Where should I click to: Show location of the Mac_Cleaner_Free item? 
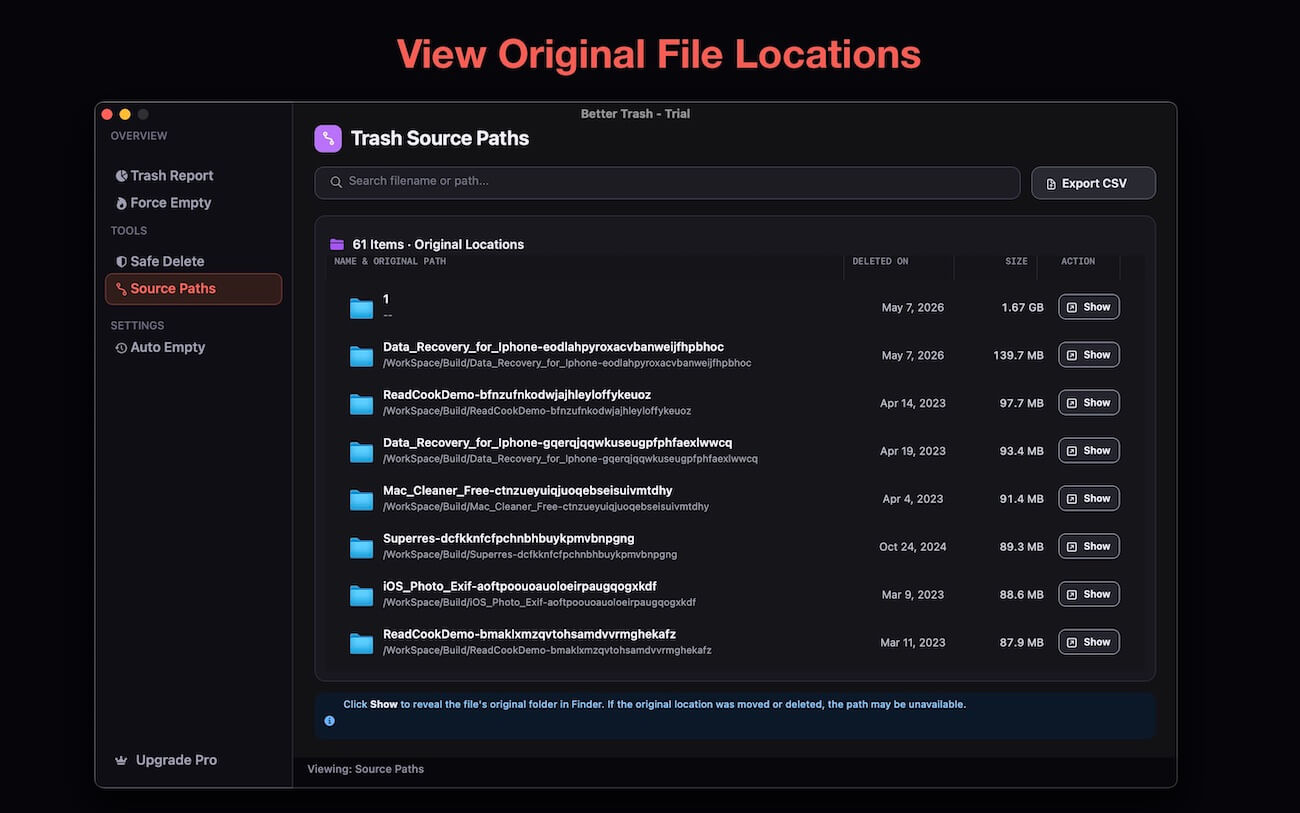coord(1089,499)
